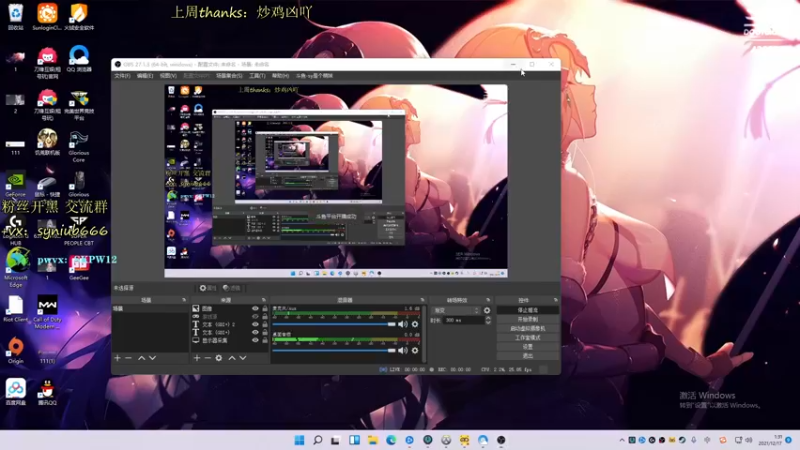Screen dimensions: 800x450
Task: Move source up with the Sources panel up arrow
Action: (x=232, y=358)
